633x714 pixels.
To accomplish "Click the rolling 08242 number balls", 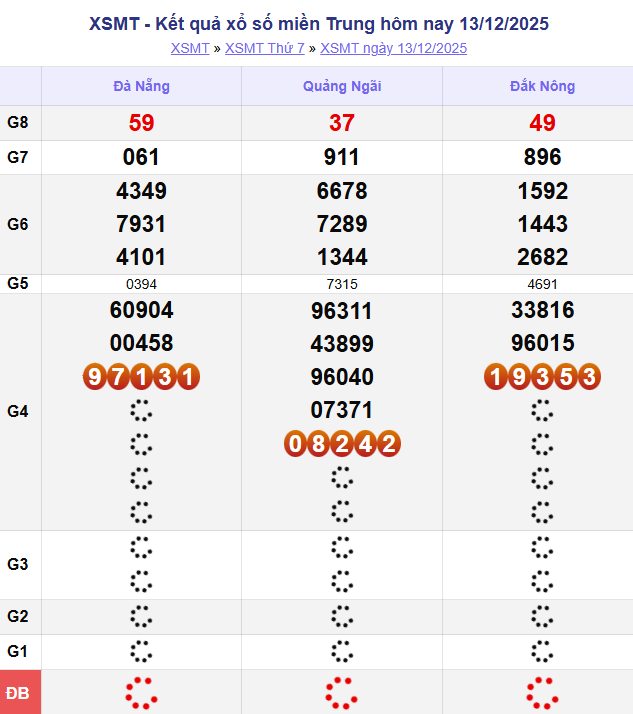I will (342, 443).
